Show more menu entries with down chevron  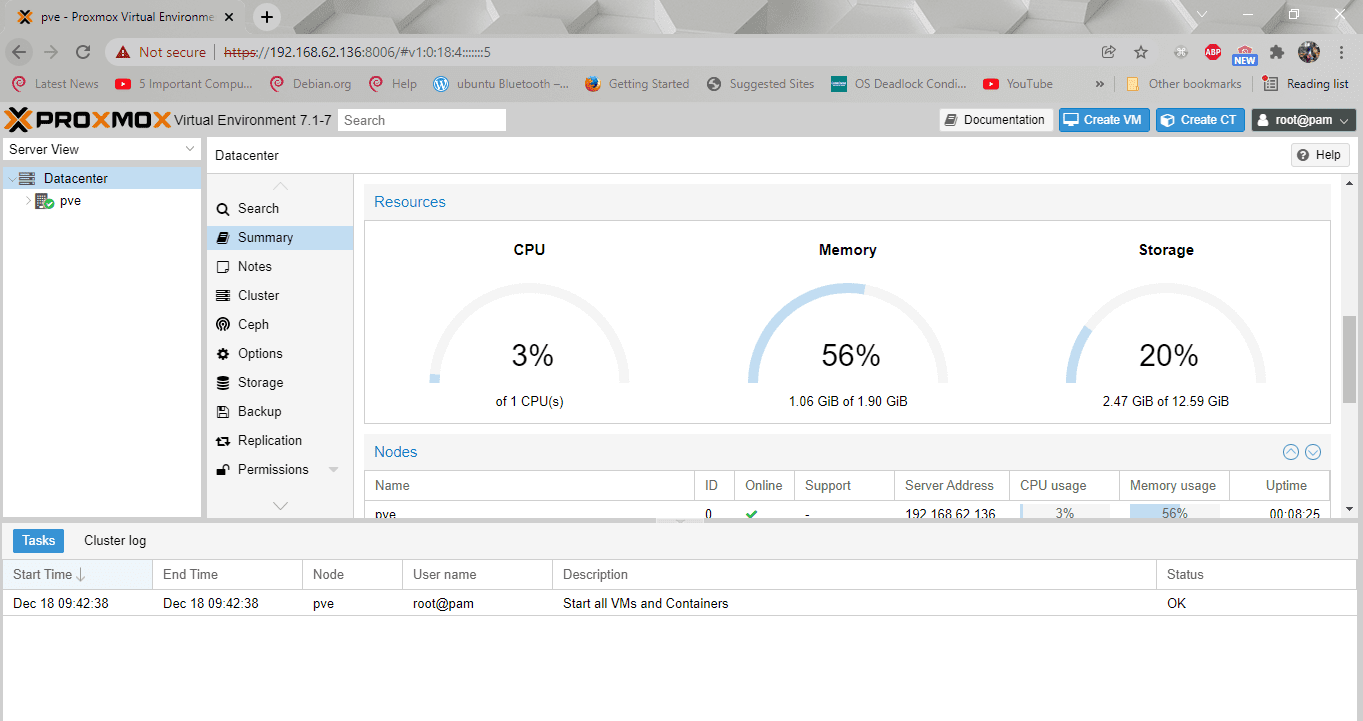pos(280,506)
